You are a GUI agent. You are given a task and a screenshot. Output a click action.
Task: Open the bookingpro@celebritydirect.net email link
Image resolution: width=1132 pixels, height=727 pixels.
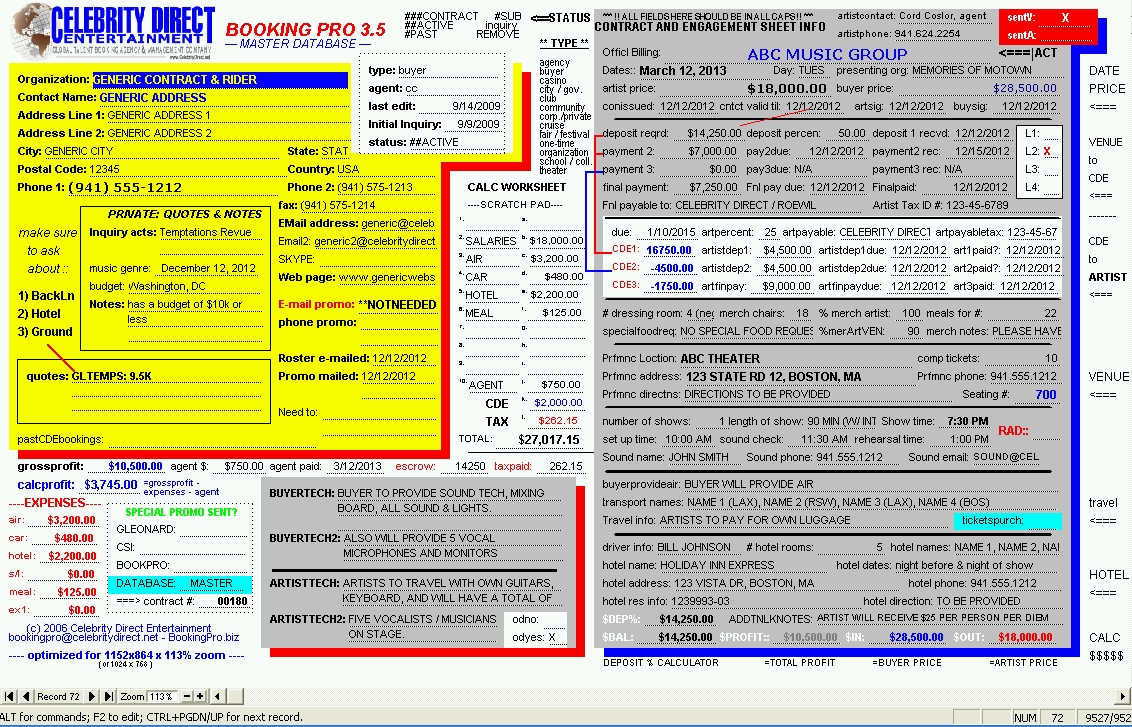(83, 638)
